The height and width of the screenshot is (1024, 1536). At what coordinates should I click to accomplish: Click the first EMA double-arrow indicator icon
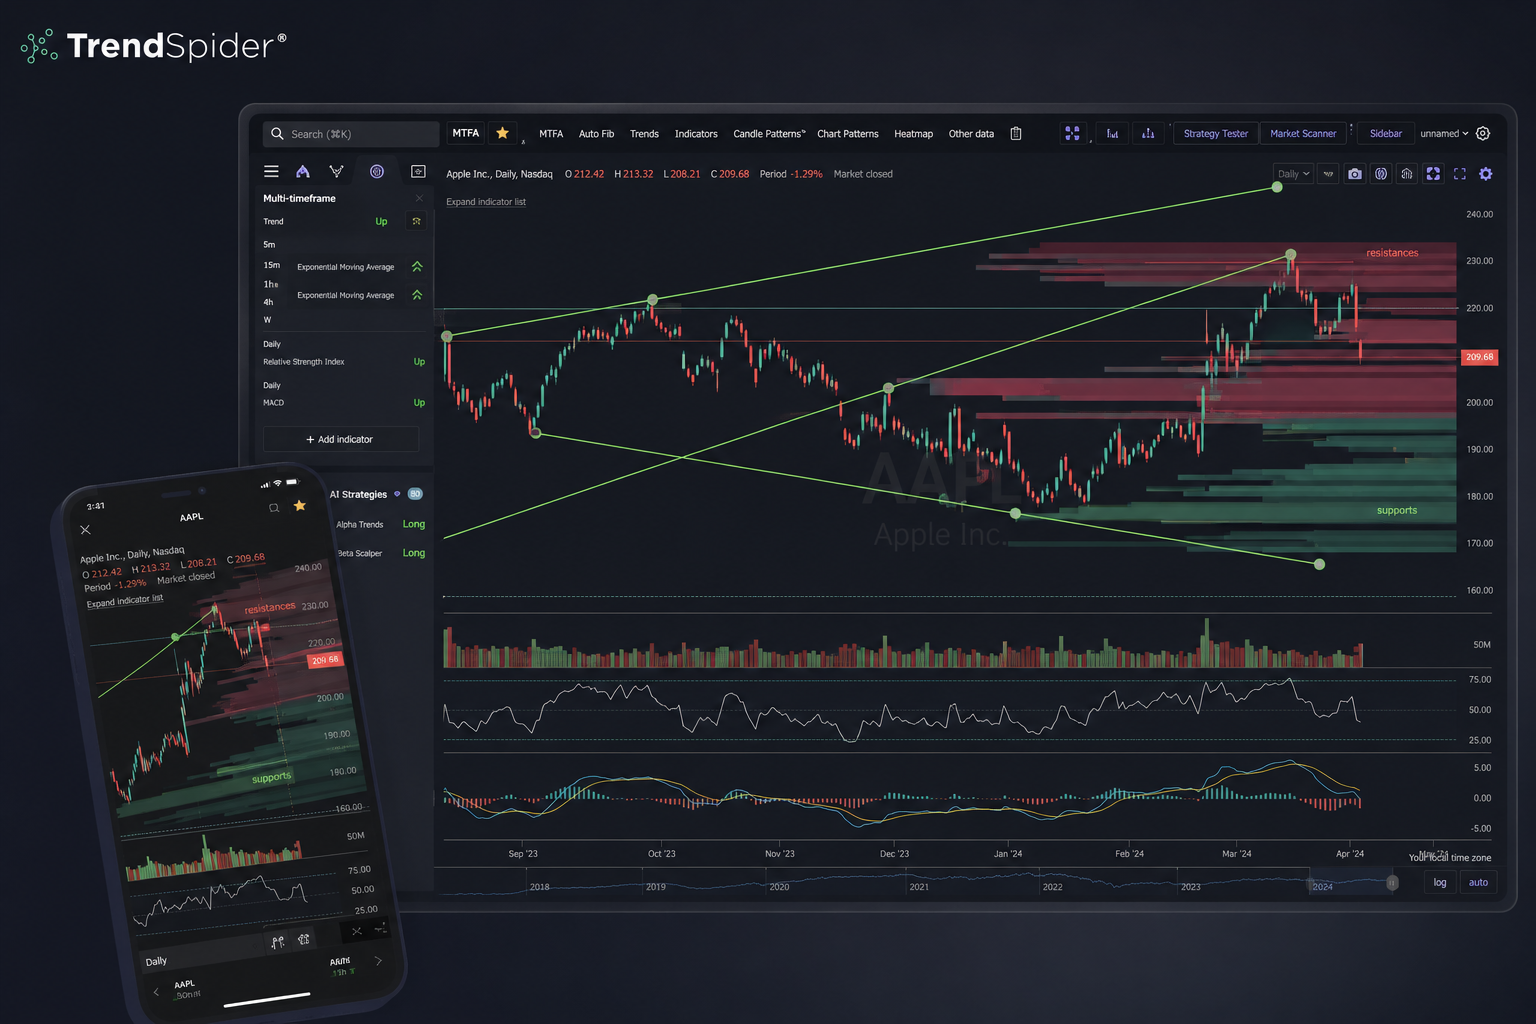click(x=417, y=267)
